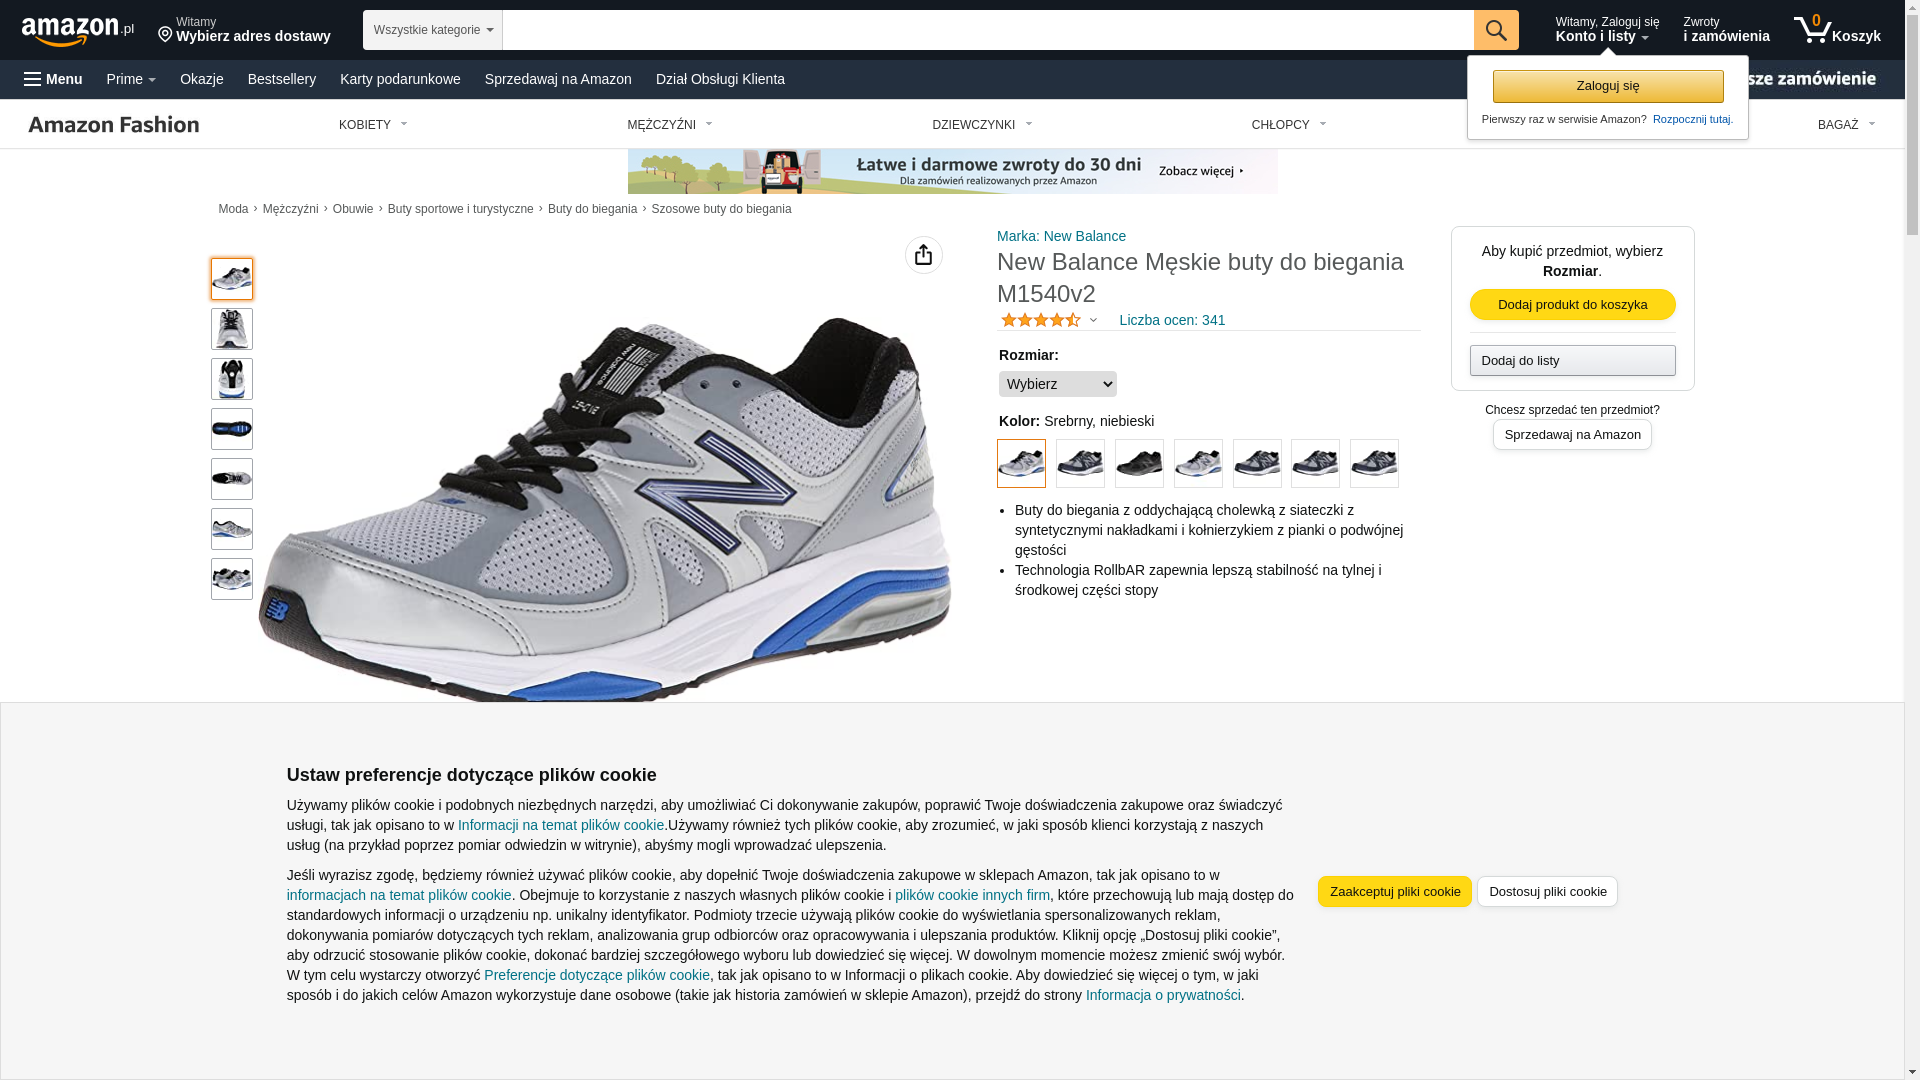
Task: Click the Amazon.pl logo
Action: tap(78, 31)
